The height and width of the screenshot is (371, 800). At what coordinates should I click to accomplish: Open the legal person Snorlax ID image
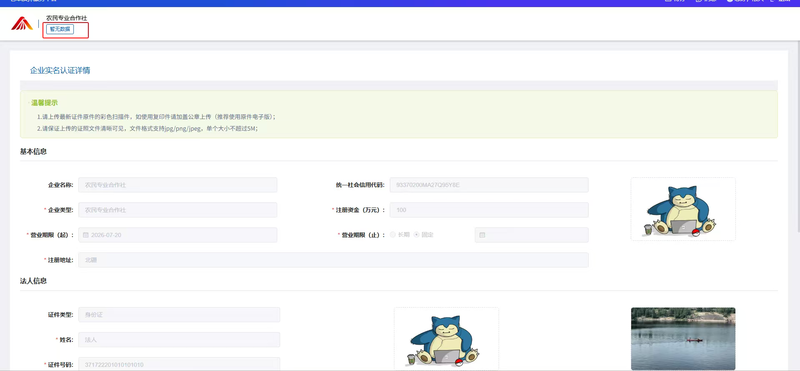[x=446, y=339]
